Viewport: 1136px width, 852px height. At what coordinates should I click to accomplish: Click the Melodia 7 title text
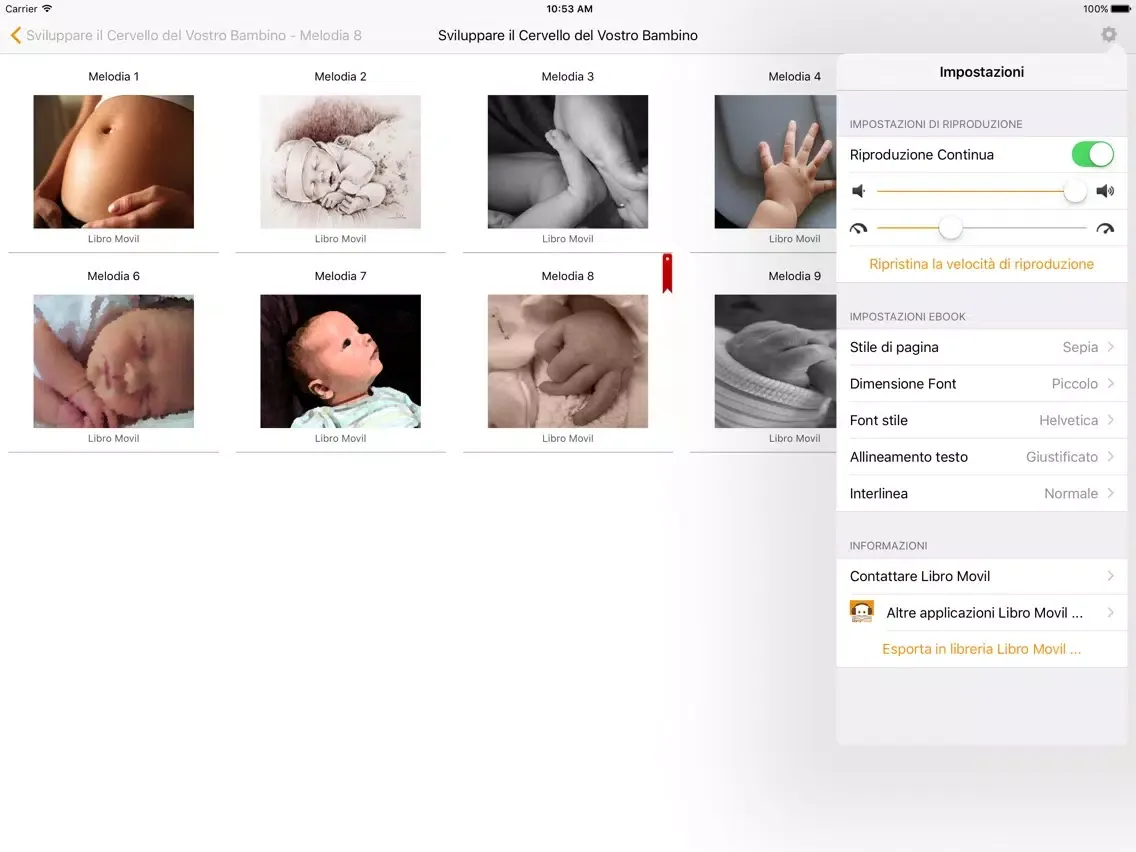341,276
